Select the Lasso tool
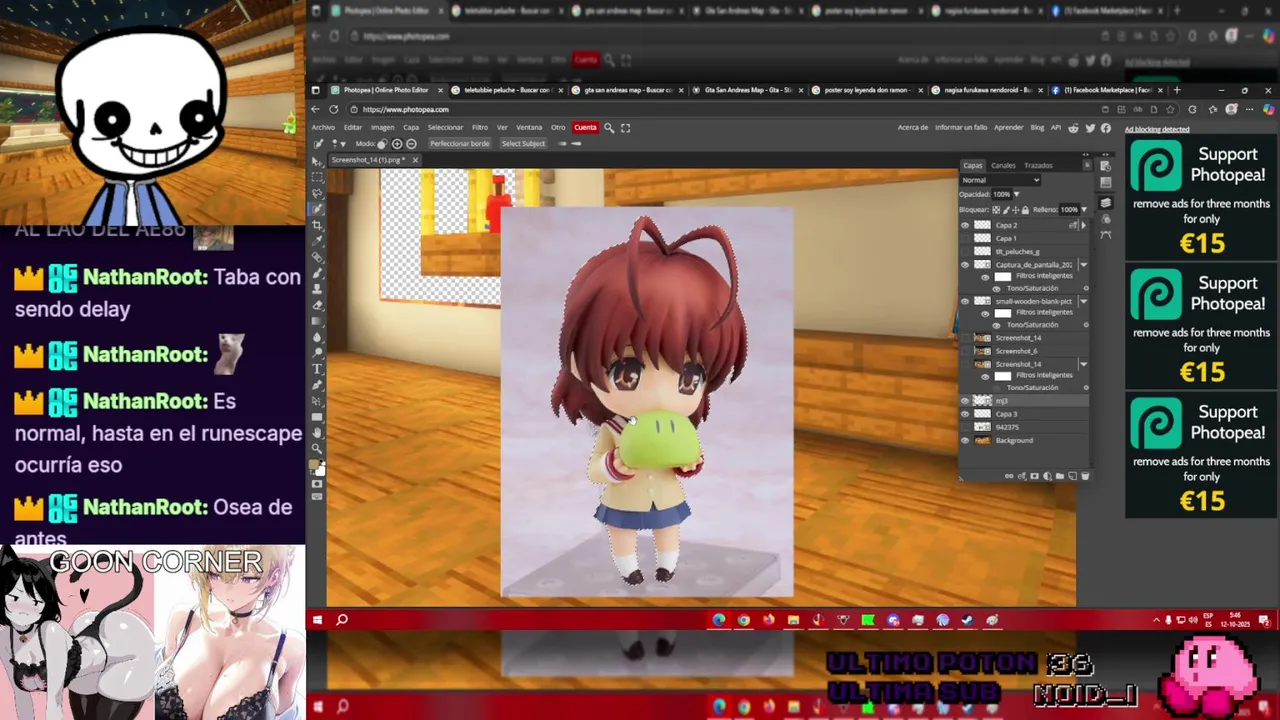 (x=317, y=194)
